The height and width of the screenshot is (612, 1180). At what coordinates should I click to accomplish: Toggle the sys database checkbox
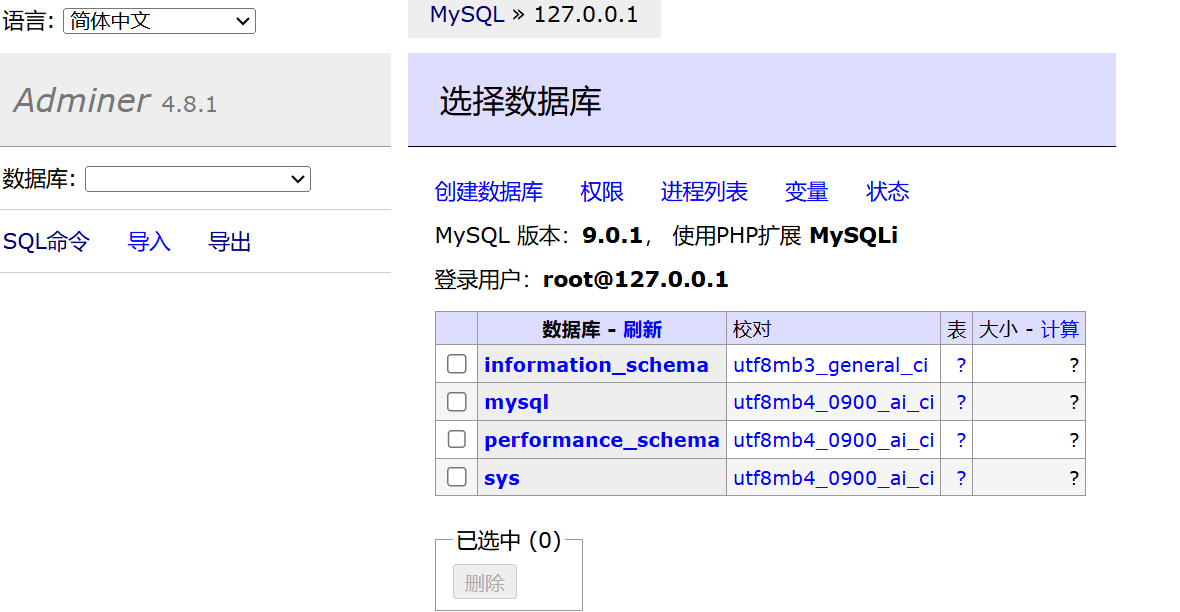[x=457, y=477]
